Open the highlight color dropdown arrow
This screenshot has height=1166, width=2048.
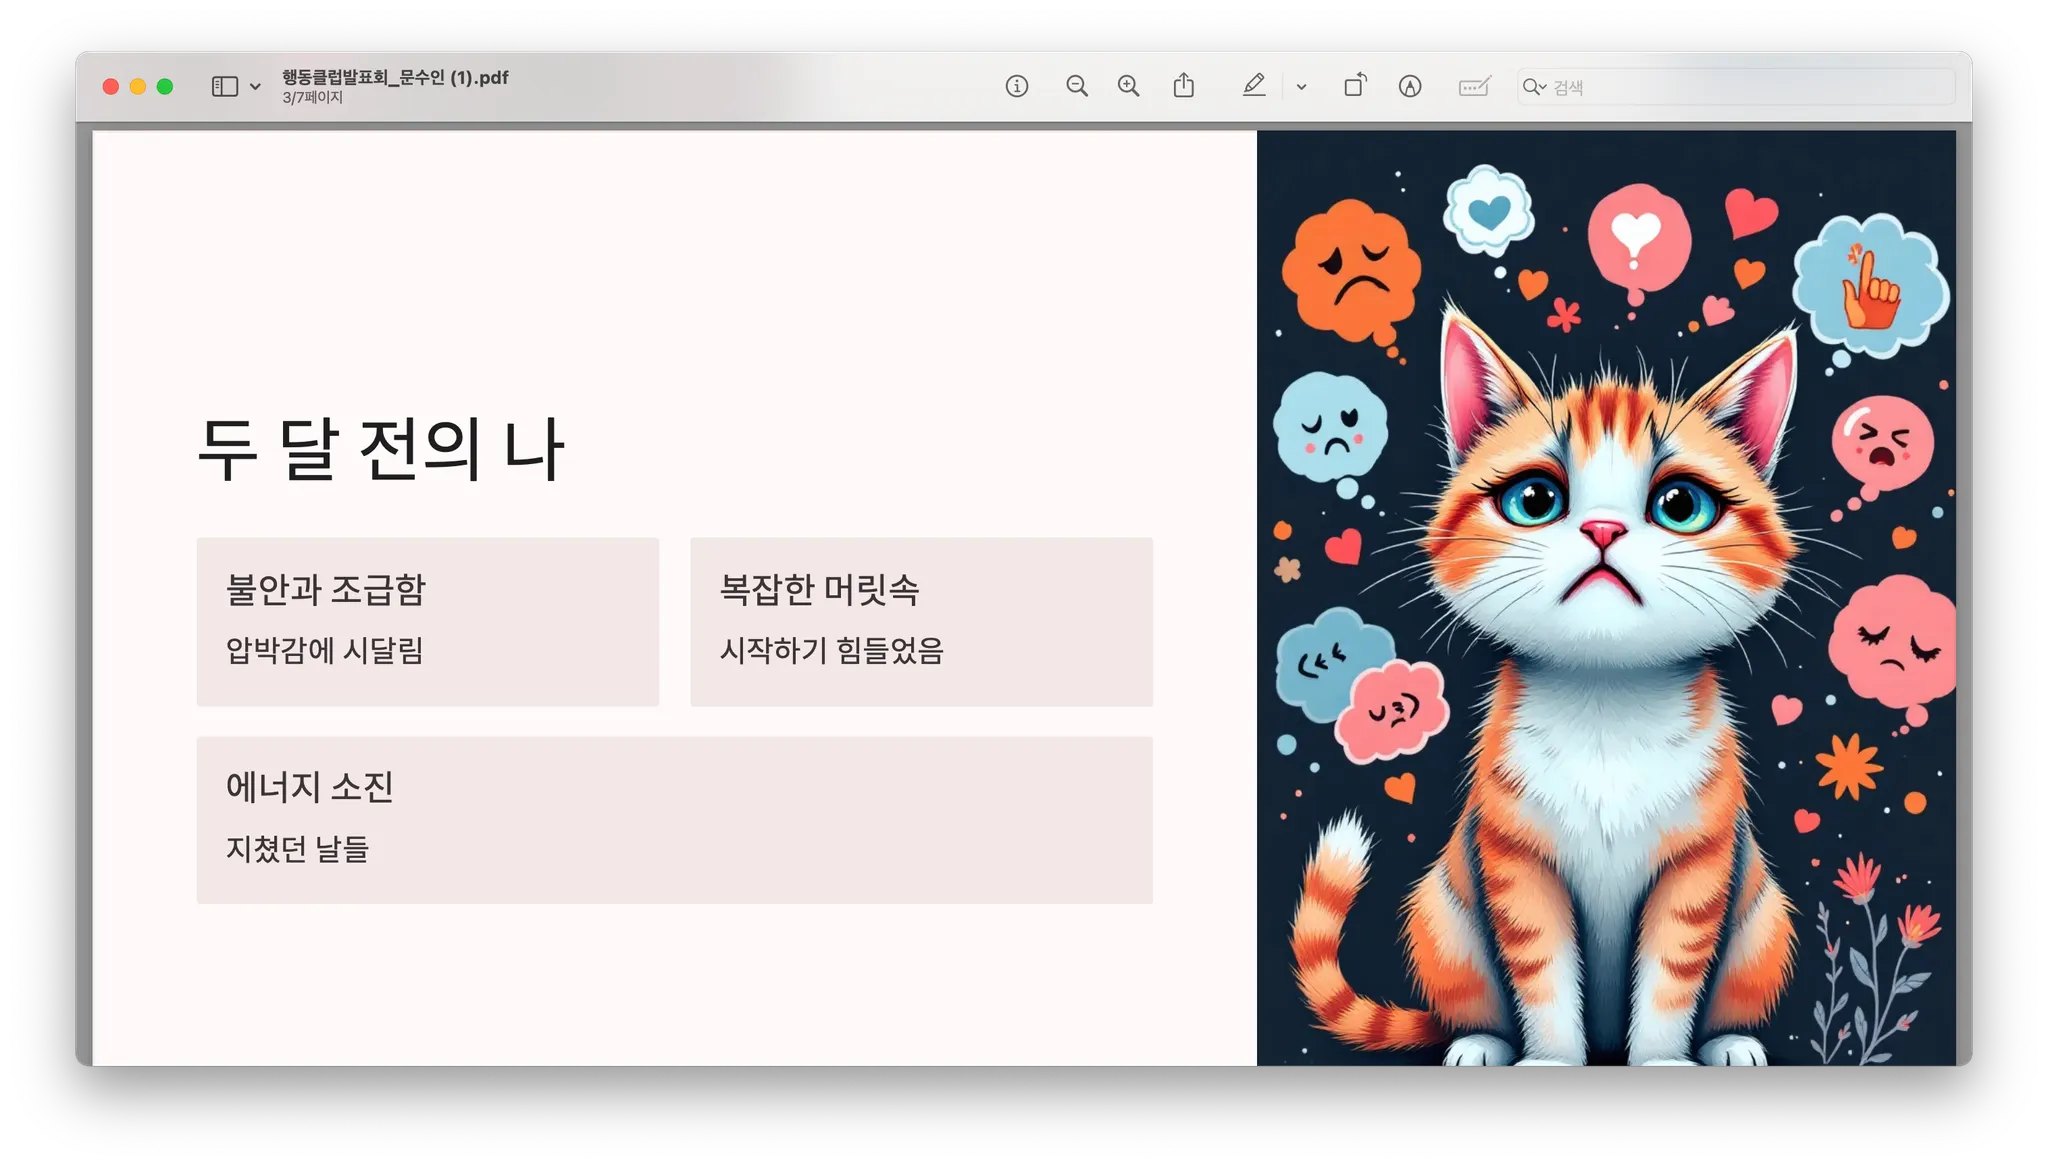1301,87
